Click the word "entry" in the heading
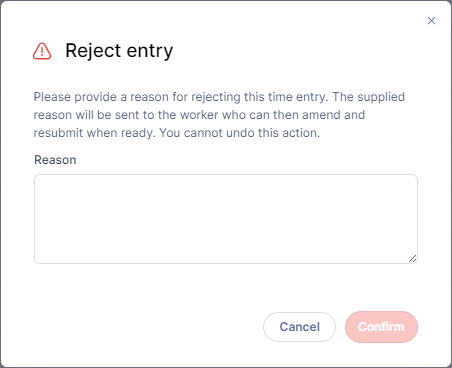The width and height of the screenshot is (452, 368). 150,52
